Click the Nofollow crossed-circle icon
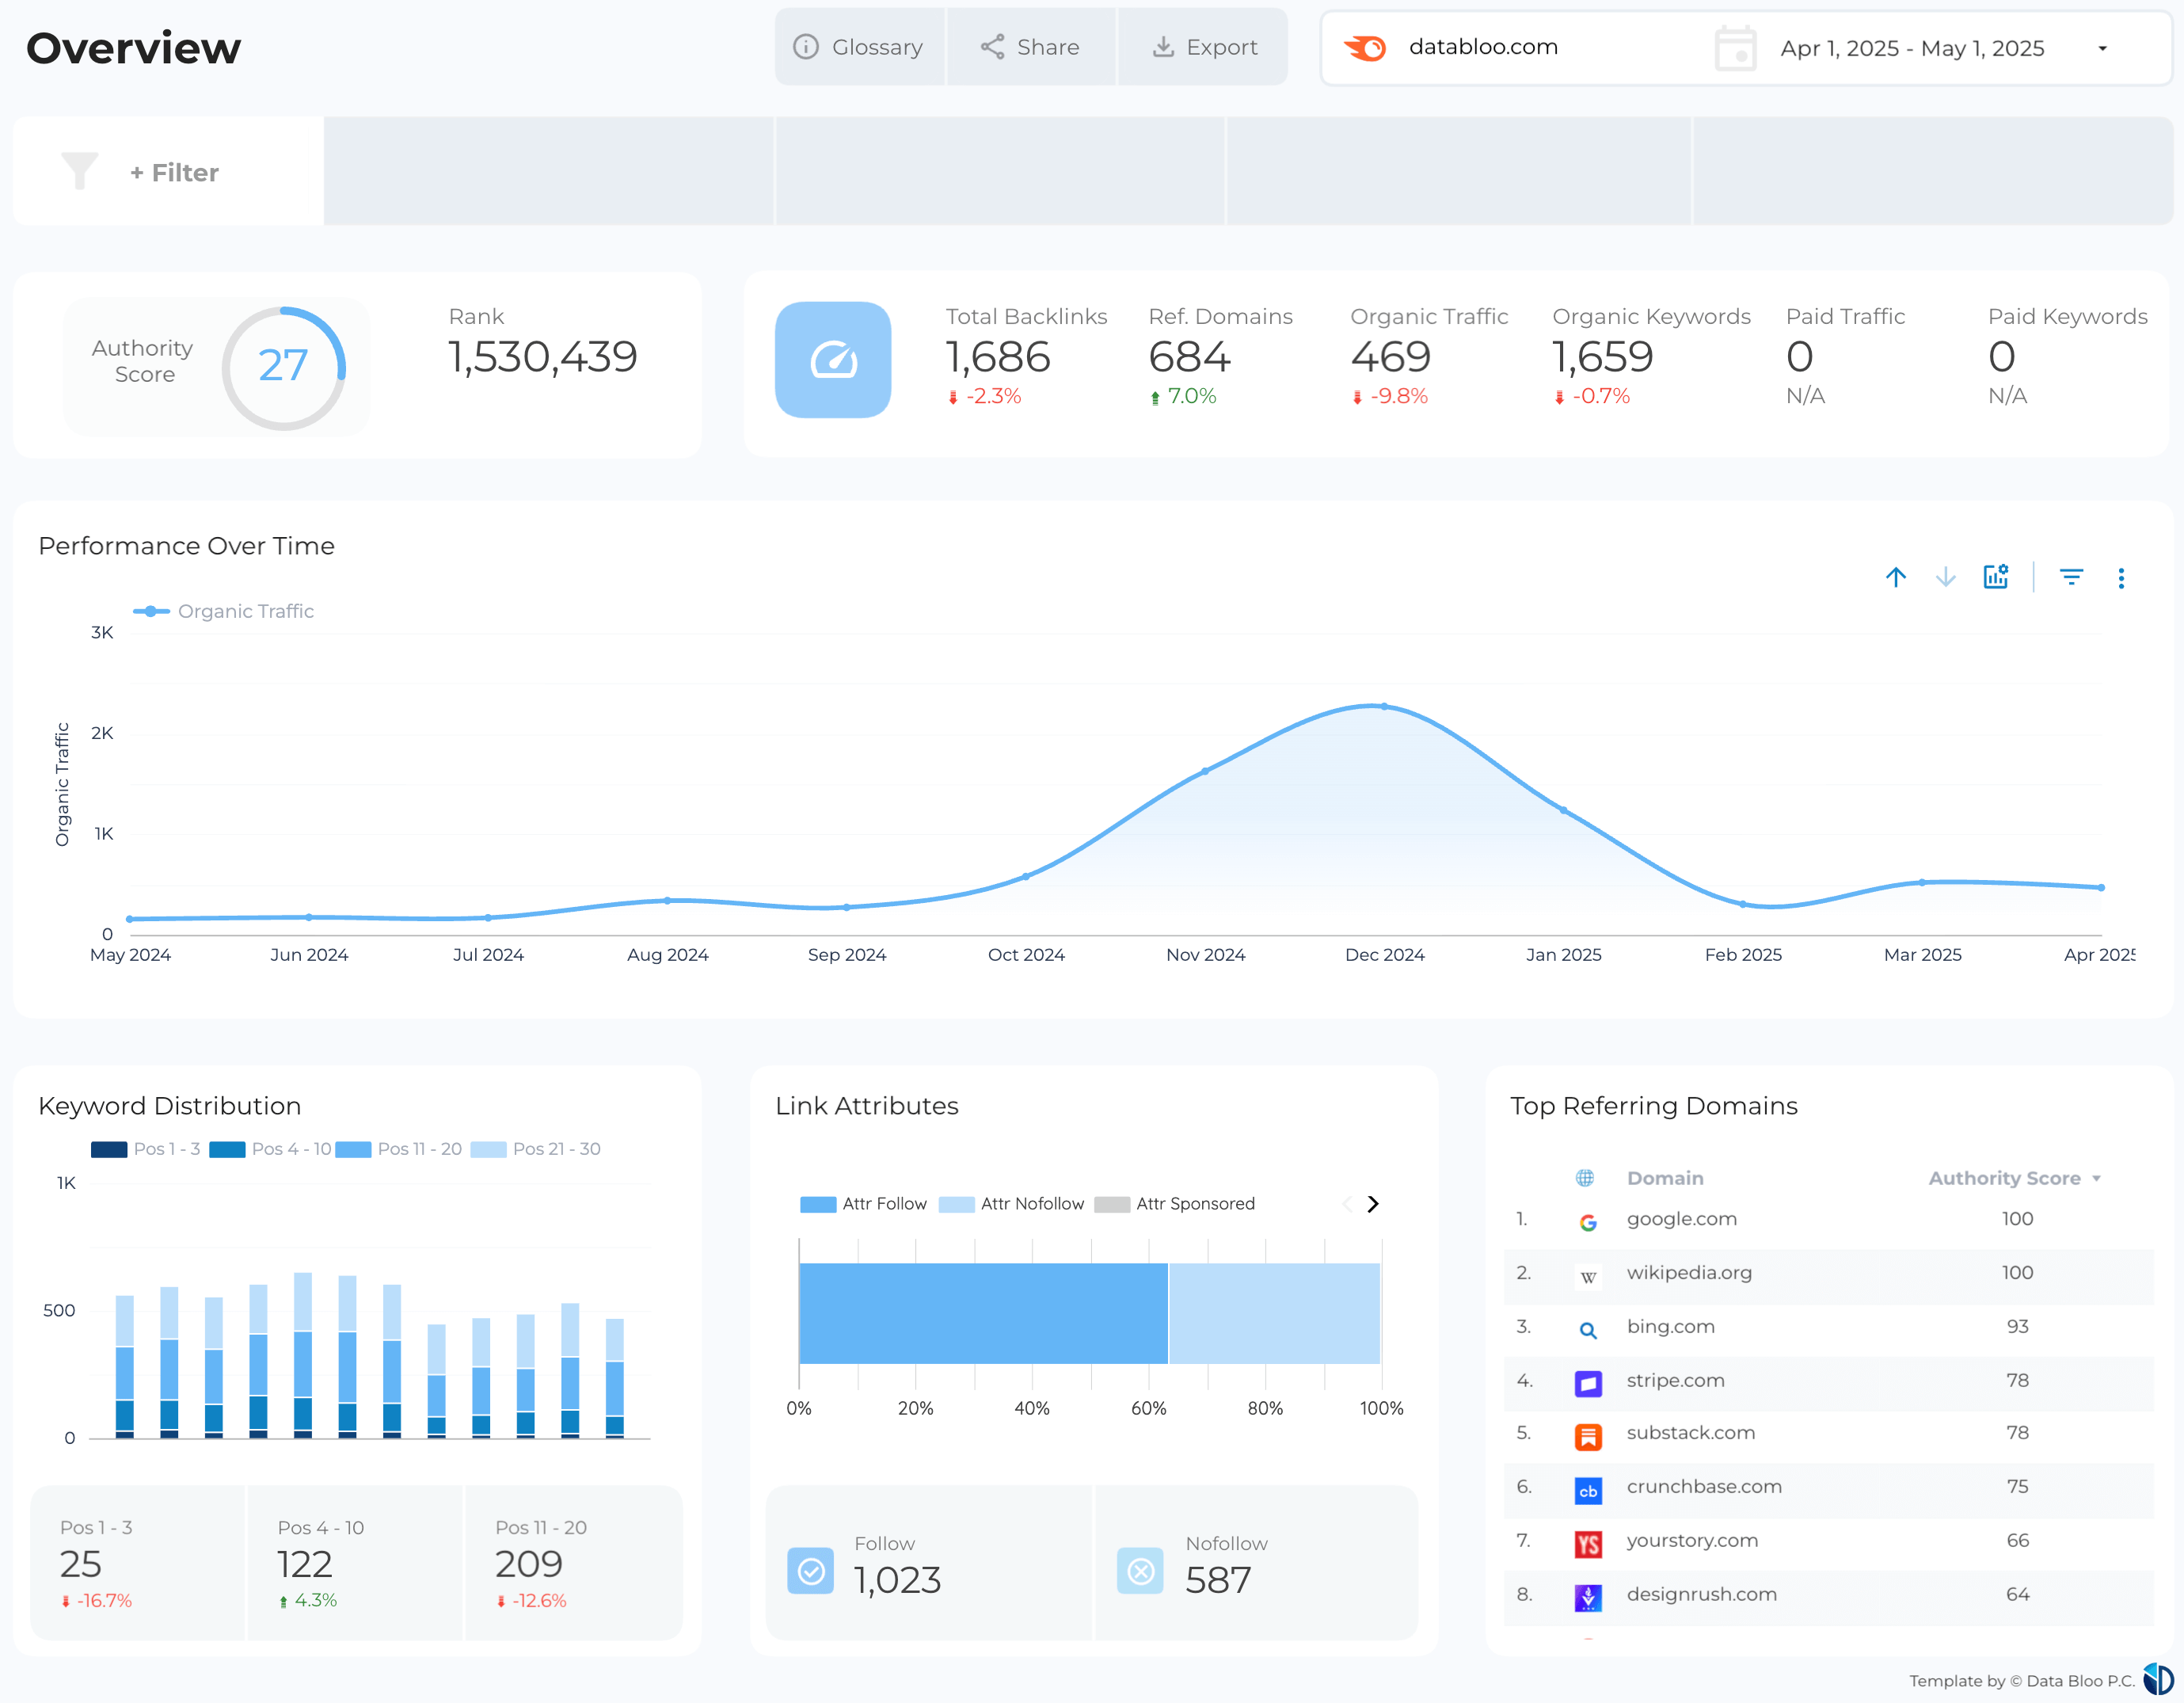 click(1139, 1570)
